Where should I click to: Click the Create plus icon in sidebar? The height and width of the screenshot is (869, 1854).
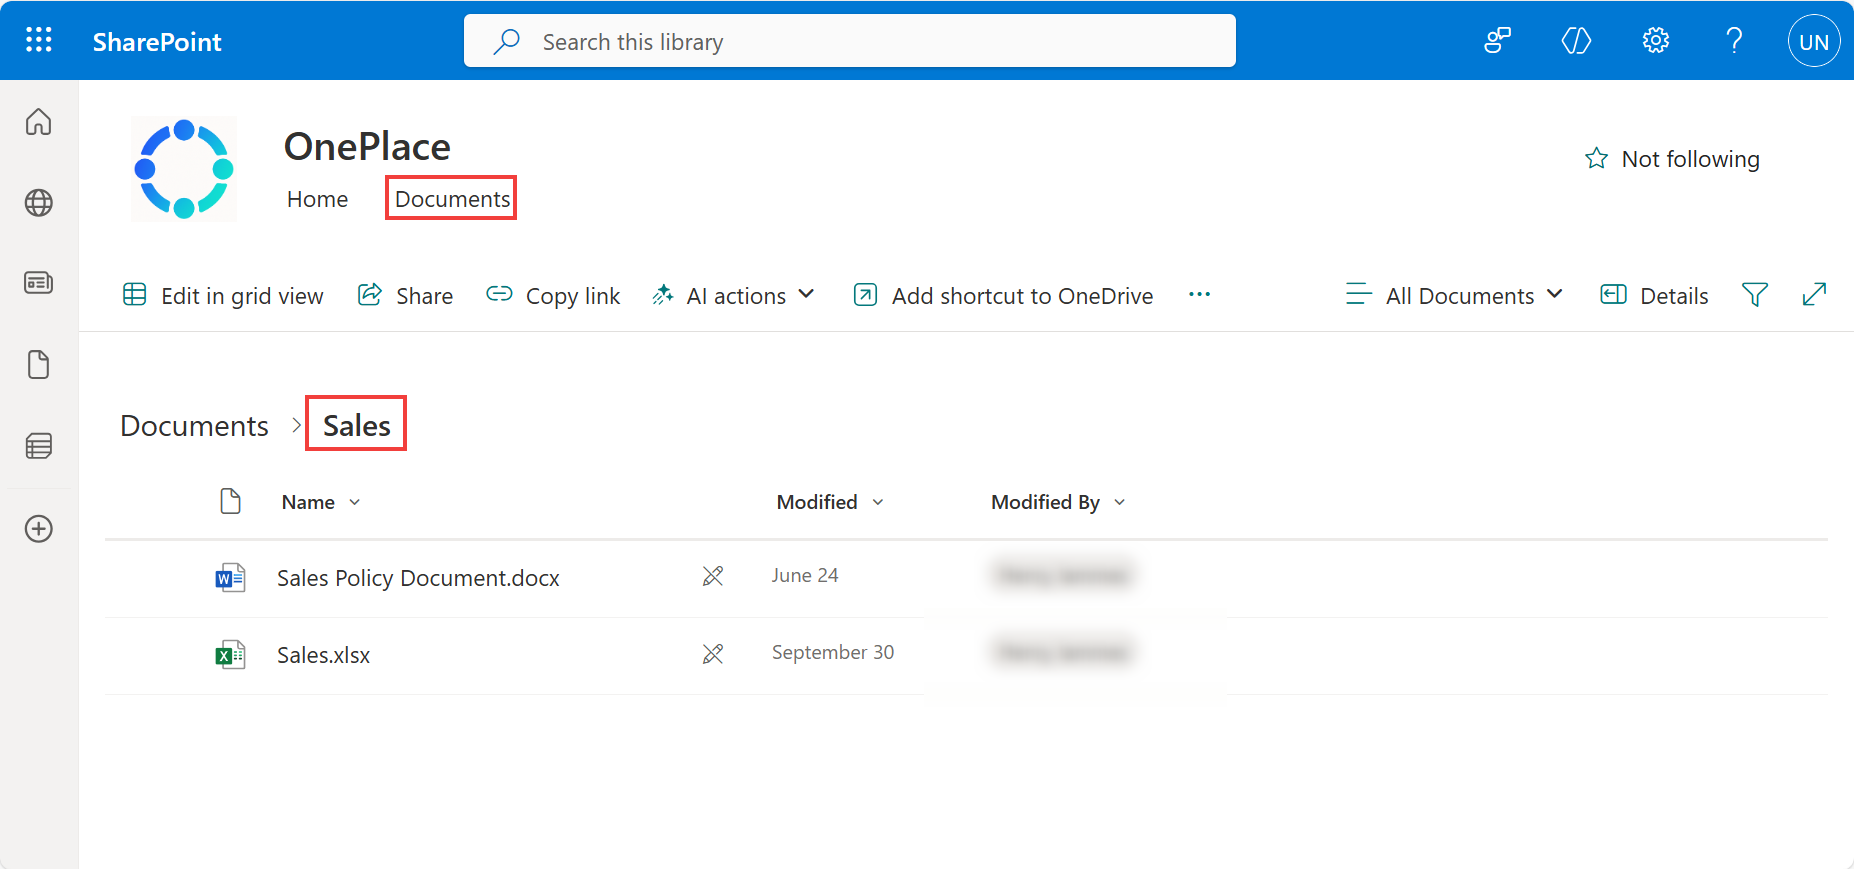tap(39, 529)
